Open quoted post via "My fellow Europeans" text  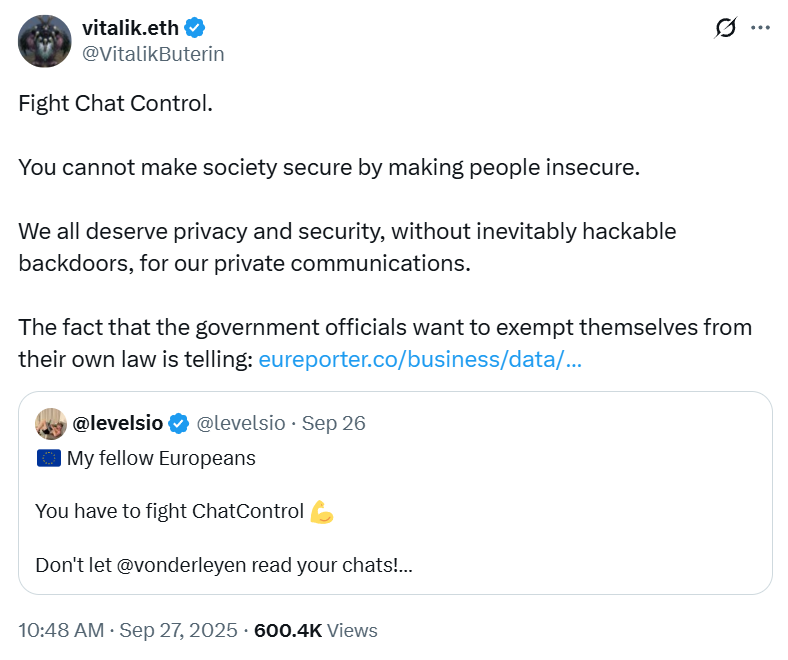click(161, 459)
